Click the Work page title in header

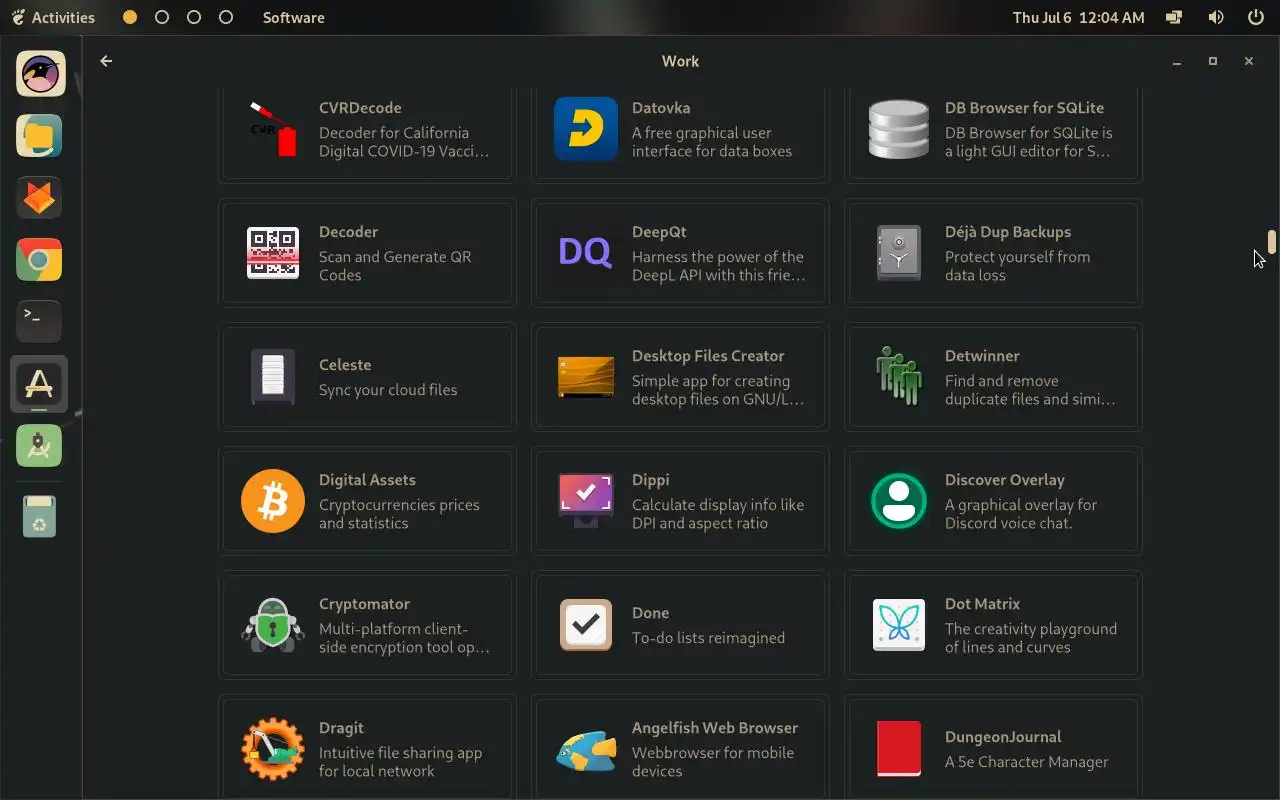click(x=680, y=61)
